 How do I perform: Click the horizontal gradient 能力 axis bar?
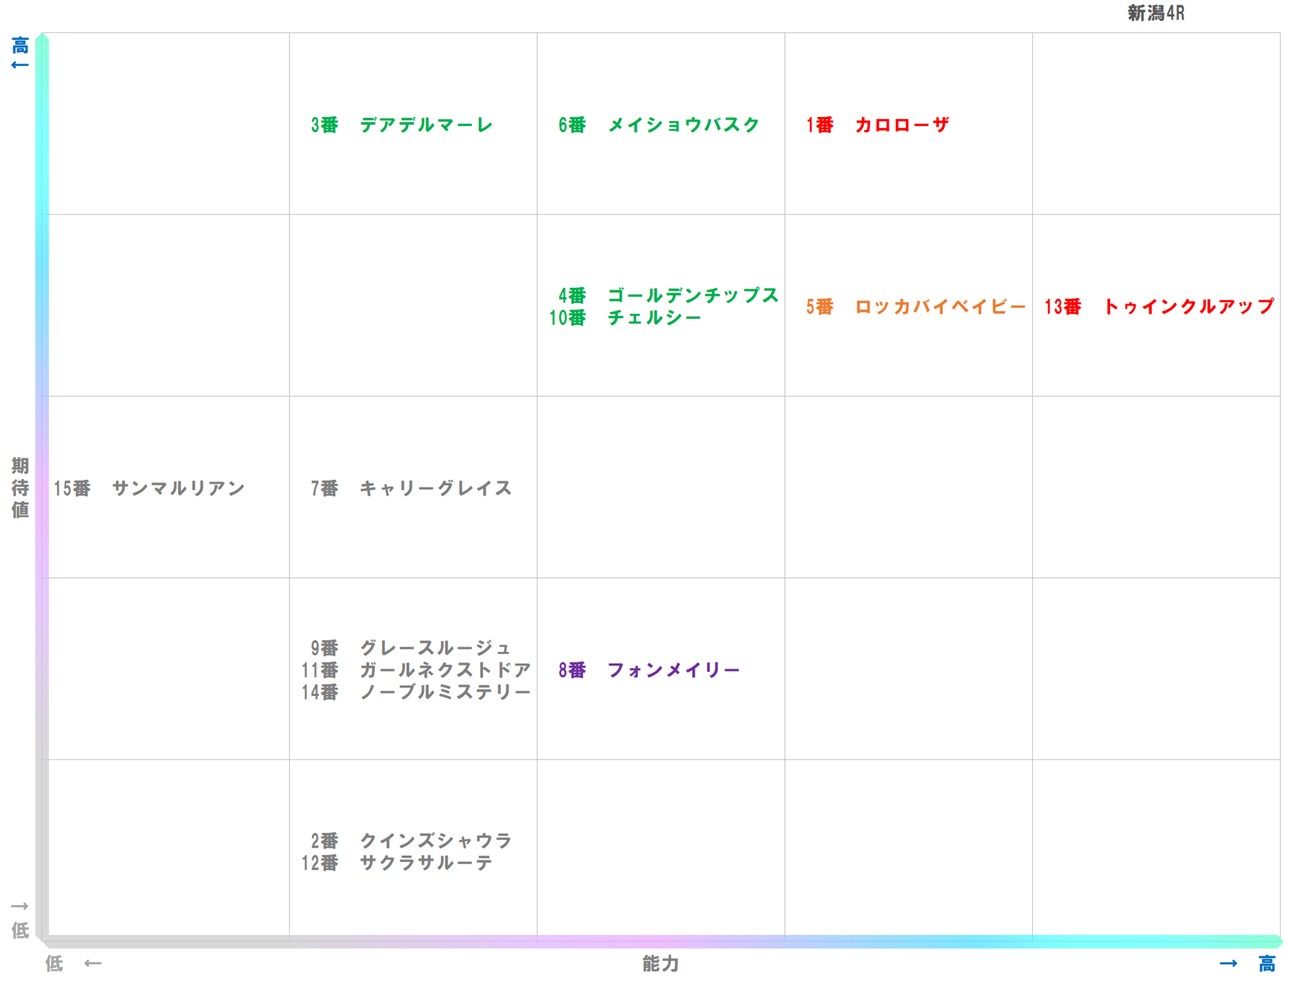point(660,941)
